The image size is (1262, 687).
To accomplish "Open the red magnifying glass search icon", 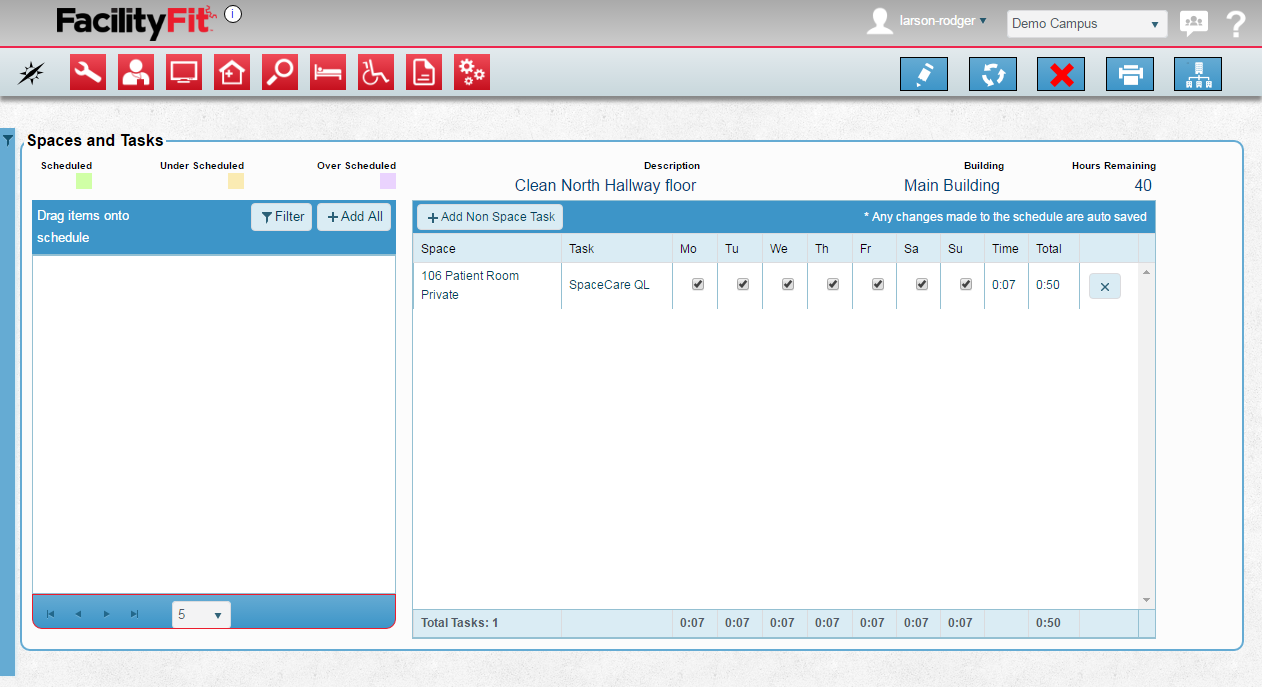I will click(280, 73).
